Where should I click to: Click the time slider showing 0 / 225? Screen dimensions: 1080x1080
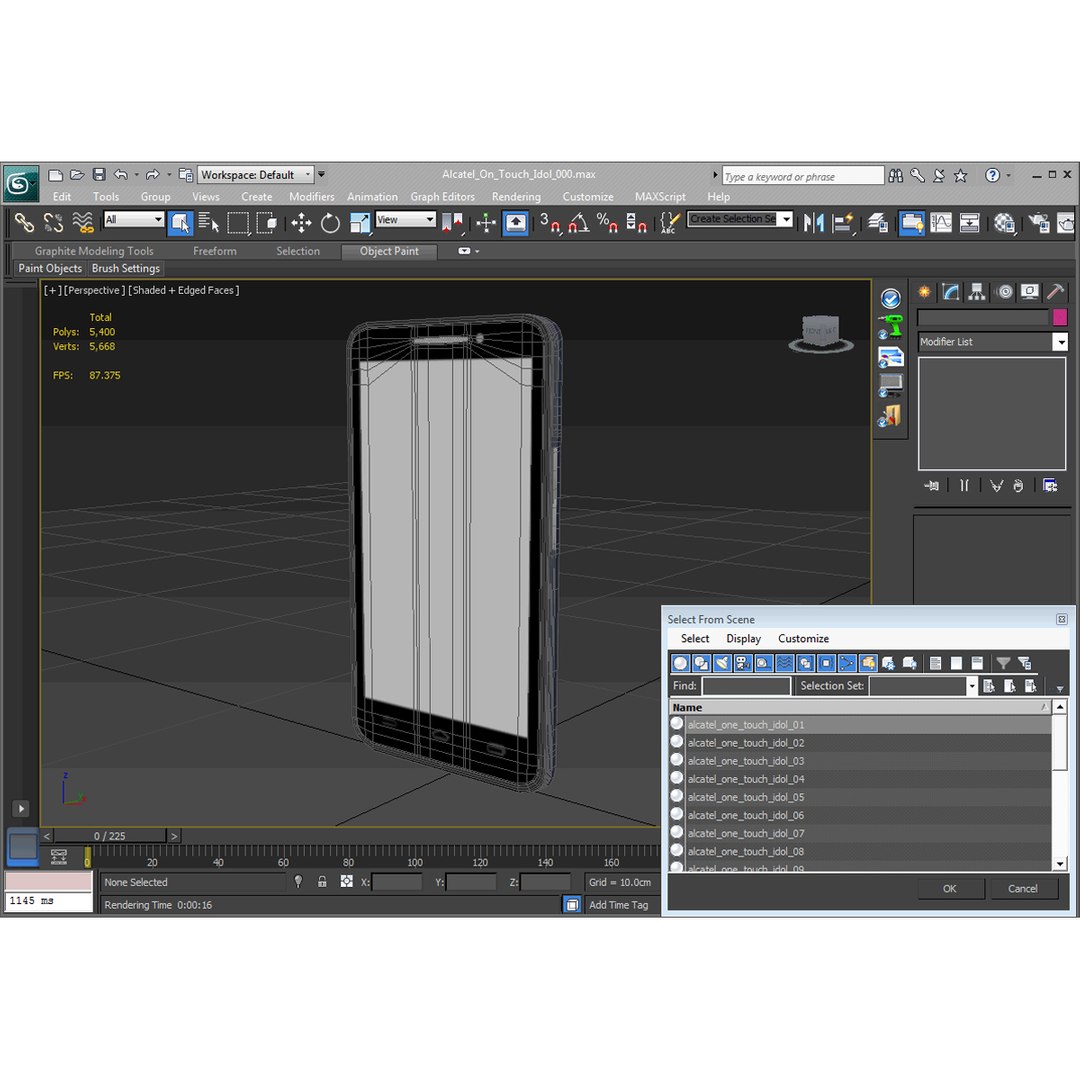click(110, 836)
